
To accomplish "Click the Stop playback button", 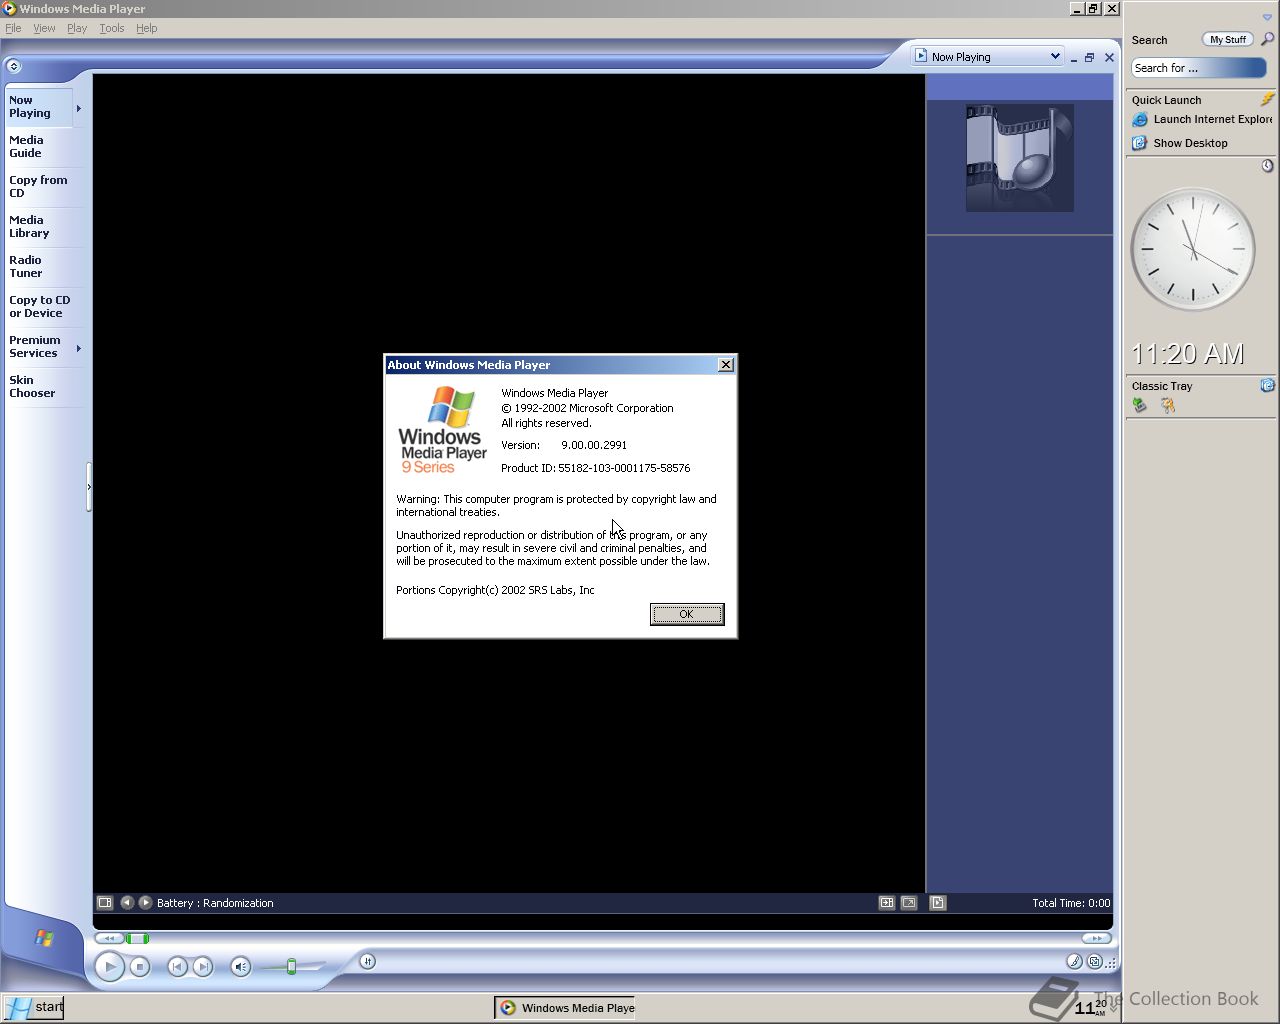I will [x=140, y=967].
